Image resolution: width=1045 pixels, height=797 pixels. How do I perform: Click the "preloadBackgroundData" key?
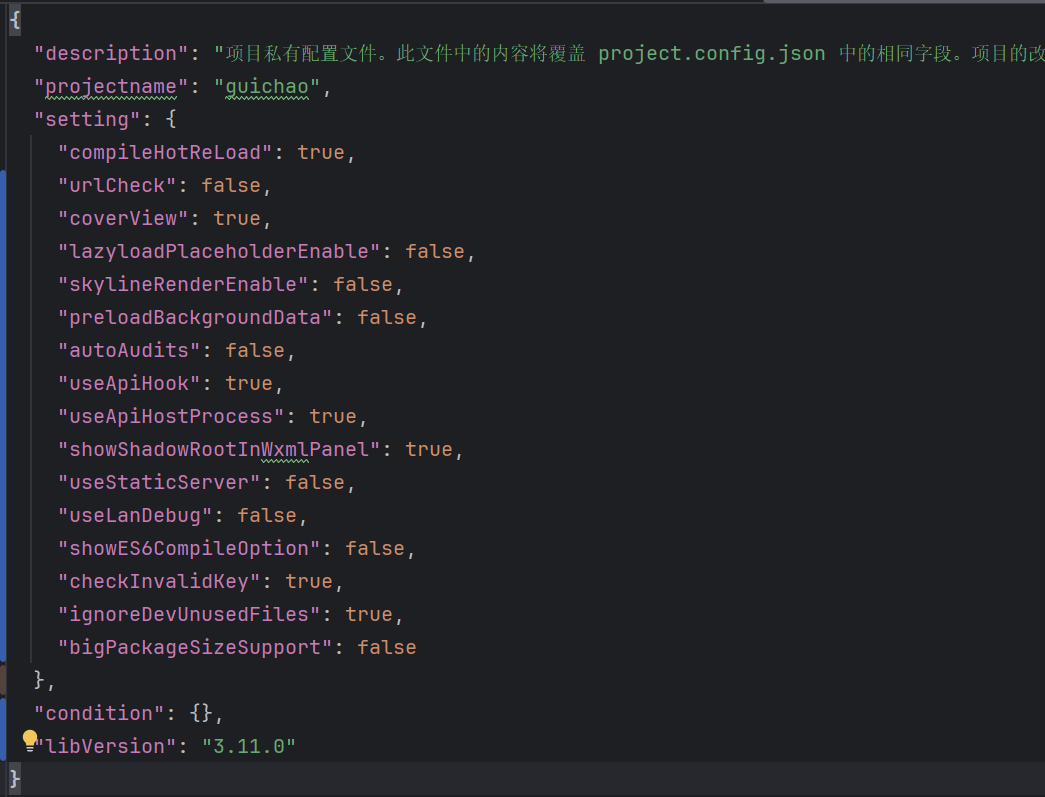pos(195,317)
